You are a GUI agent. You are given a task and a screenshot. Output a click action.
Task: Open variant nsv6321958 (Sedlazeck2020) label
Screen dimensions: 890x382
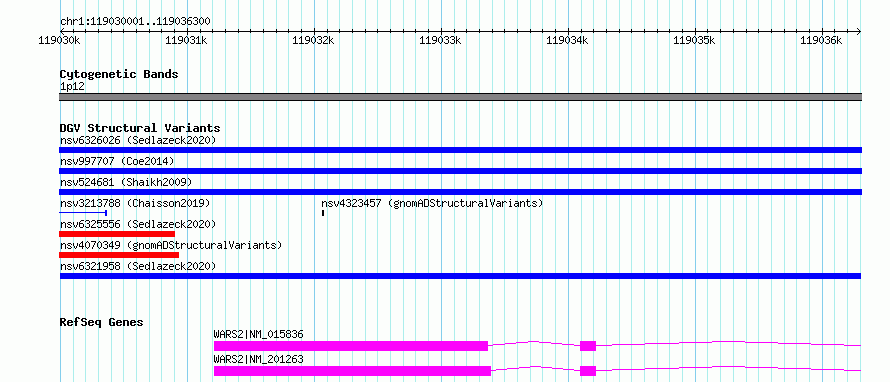point(138,266)
